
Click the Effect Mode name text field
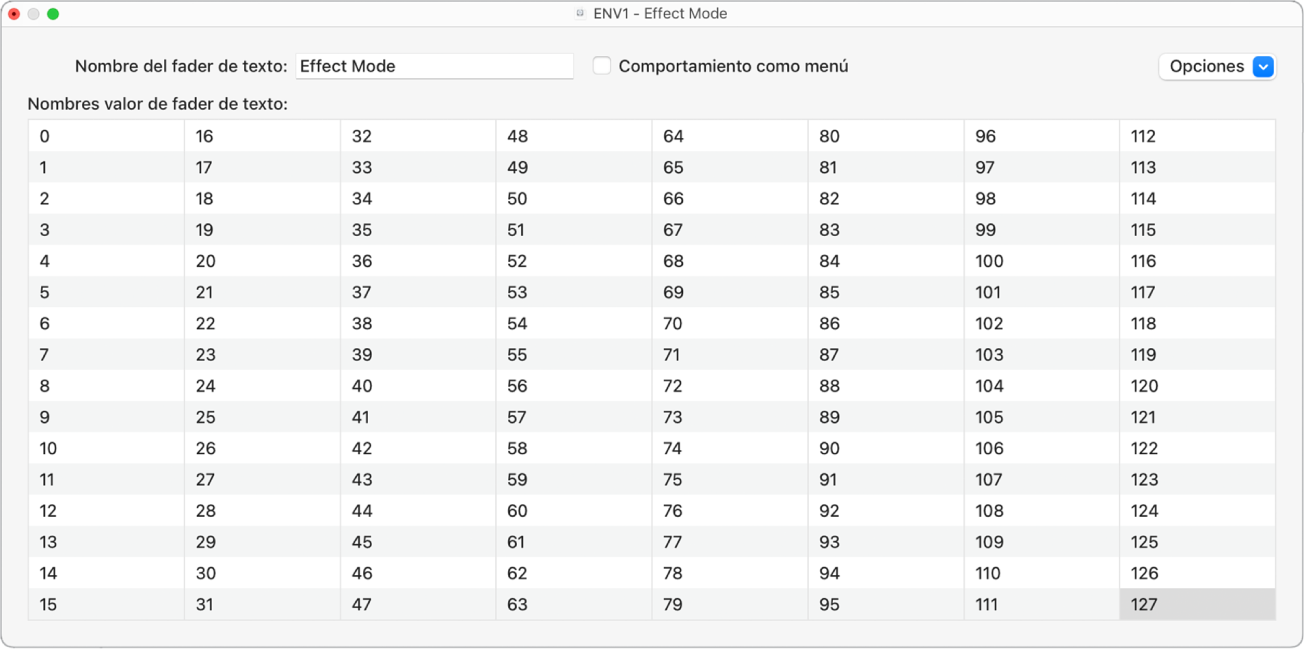click(434, 66)
